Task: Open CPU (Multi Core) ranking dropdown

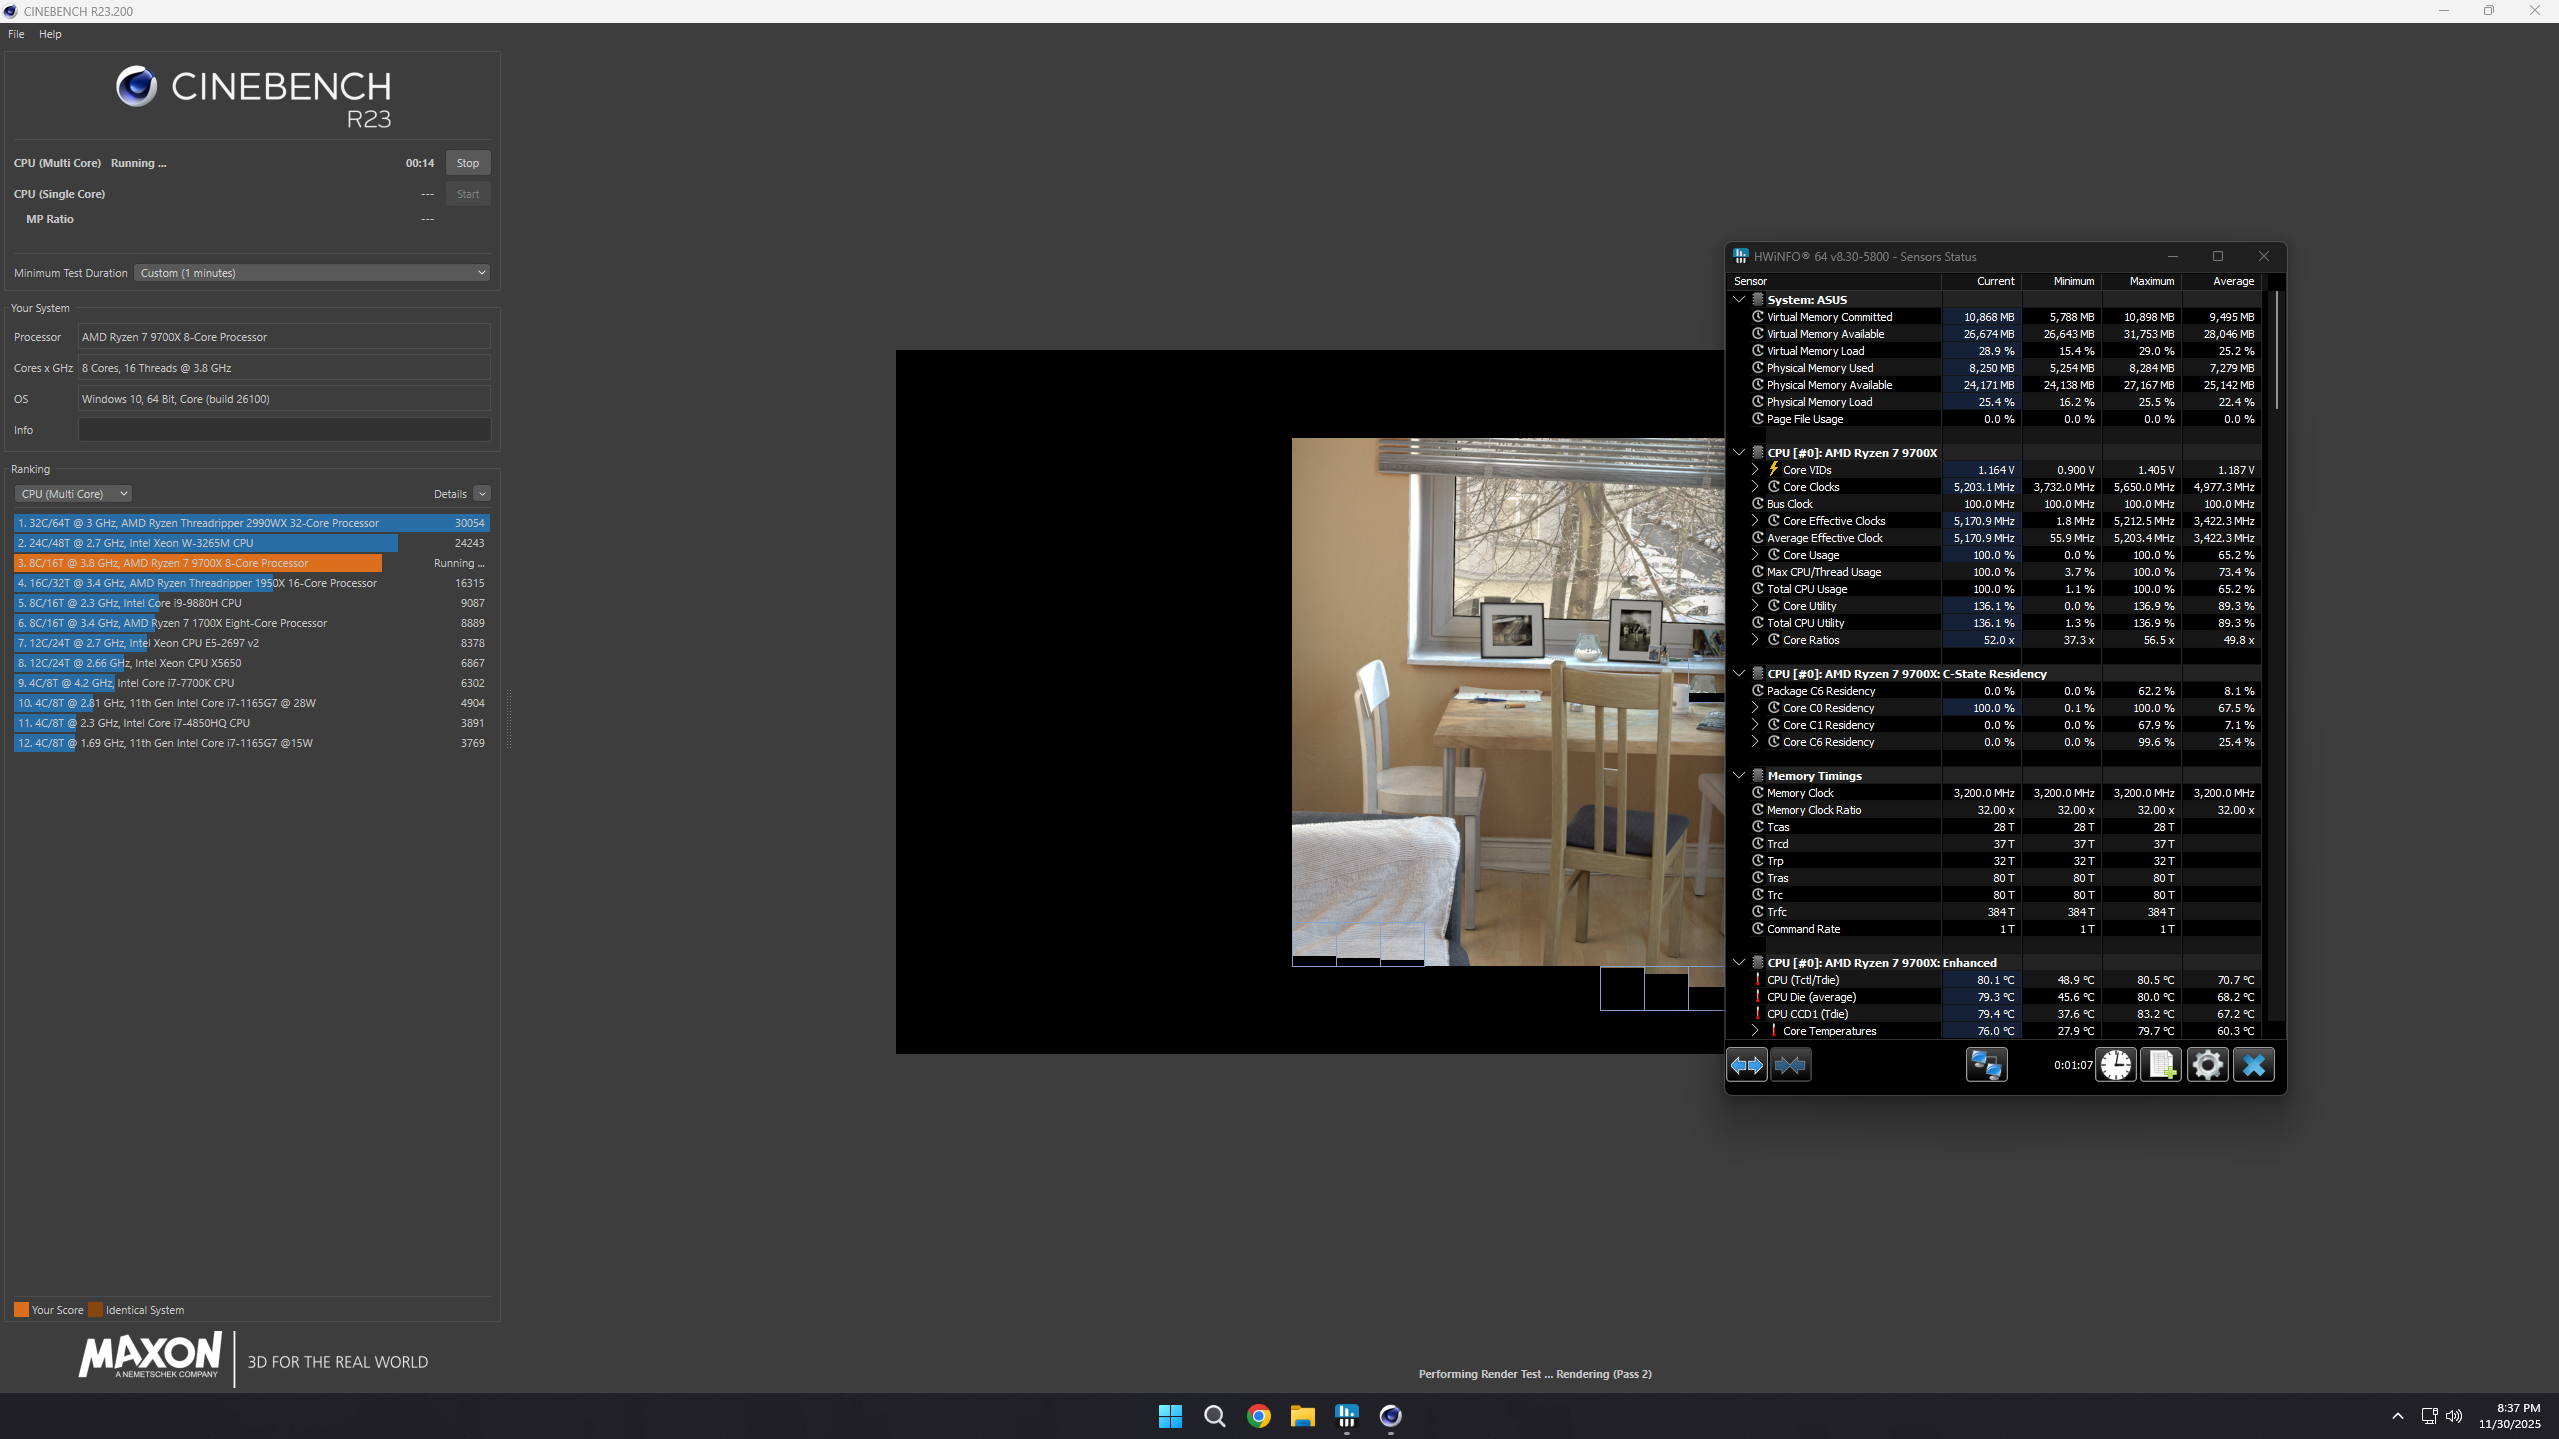Action: click(73, 494)
